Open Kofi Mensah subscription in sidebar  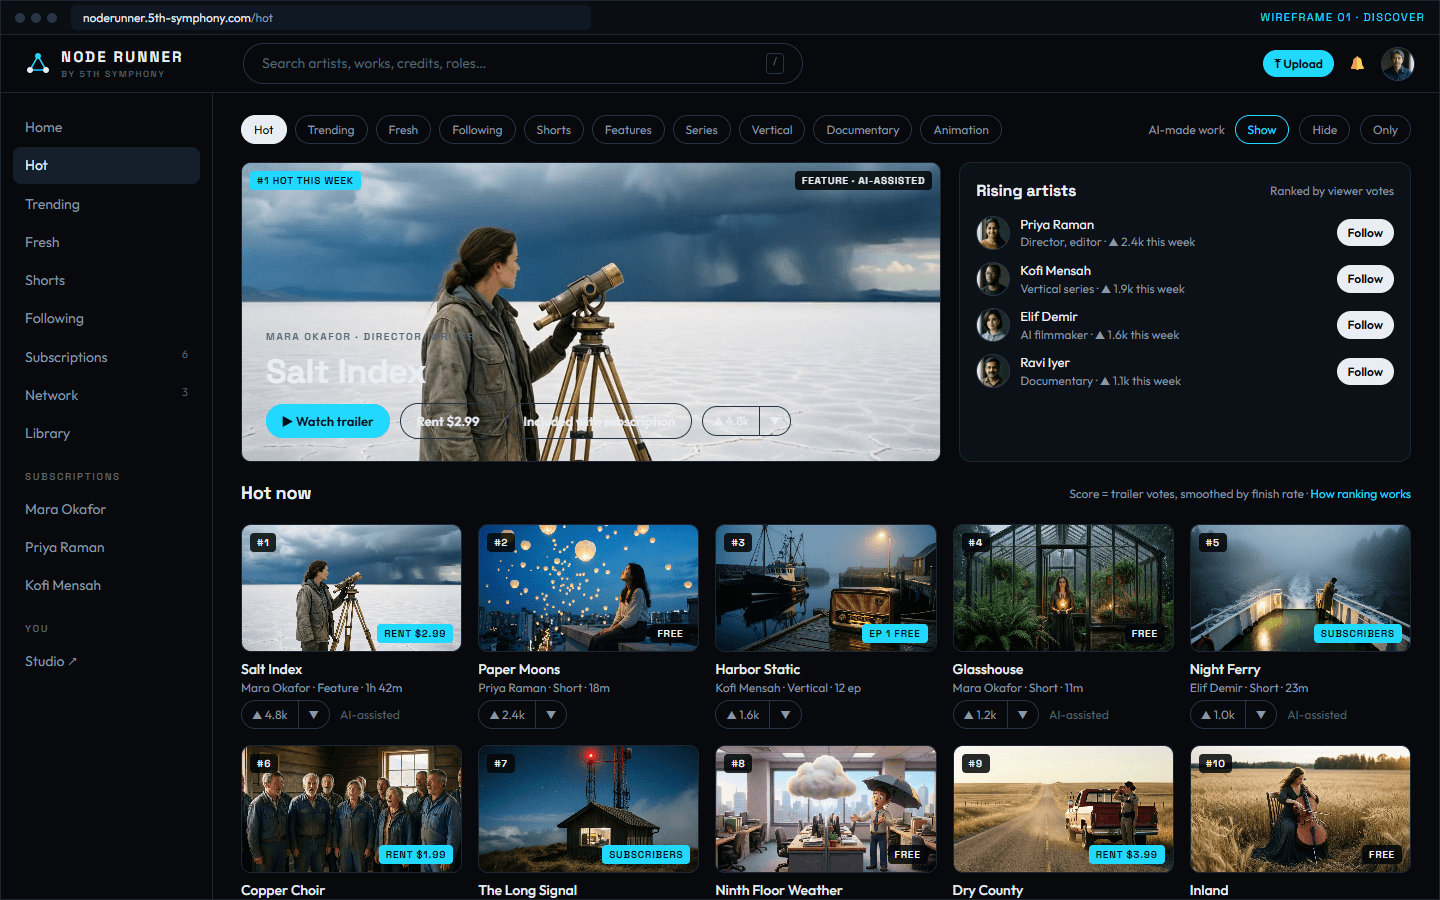click(106, 585)
